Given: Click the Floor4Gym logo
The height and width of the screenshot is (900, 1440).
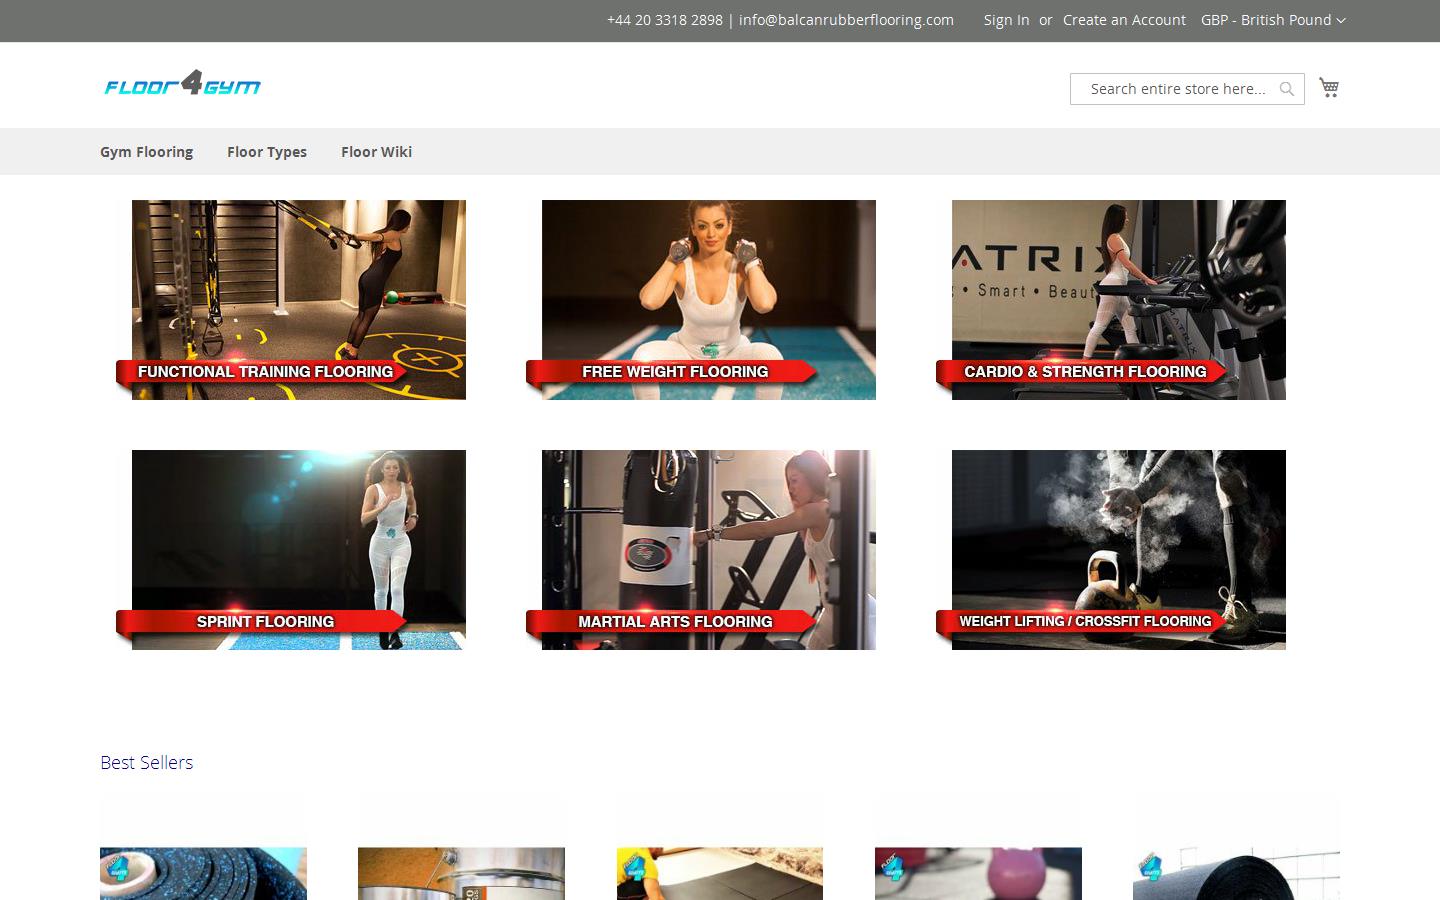Looking at the screenshot, I should pos(182,84).
